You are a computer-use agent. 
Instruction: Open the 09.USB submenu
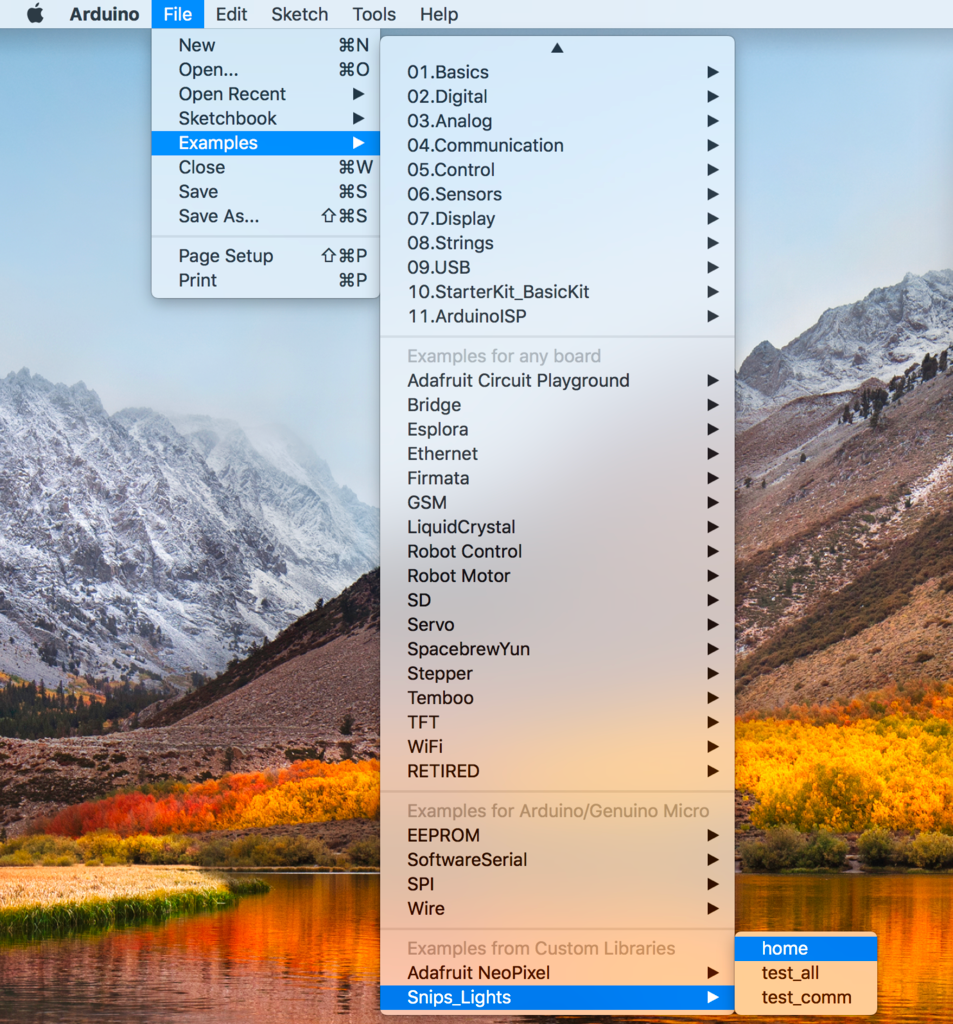pos(557,267)
